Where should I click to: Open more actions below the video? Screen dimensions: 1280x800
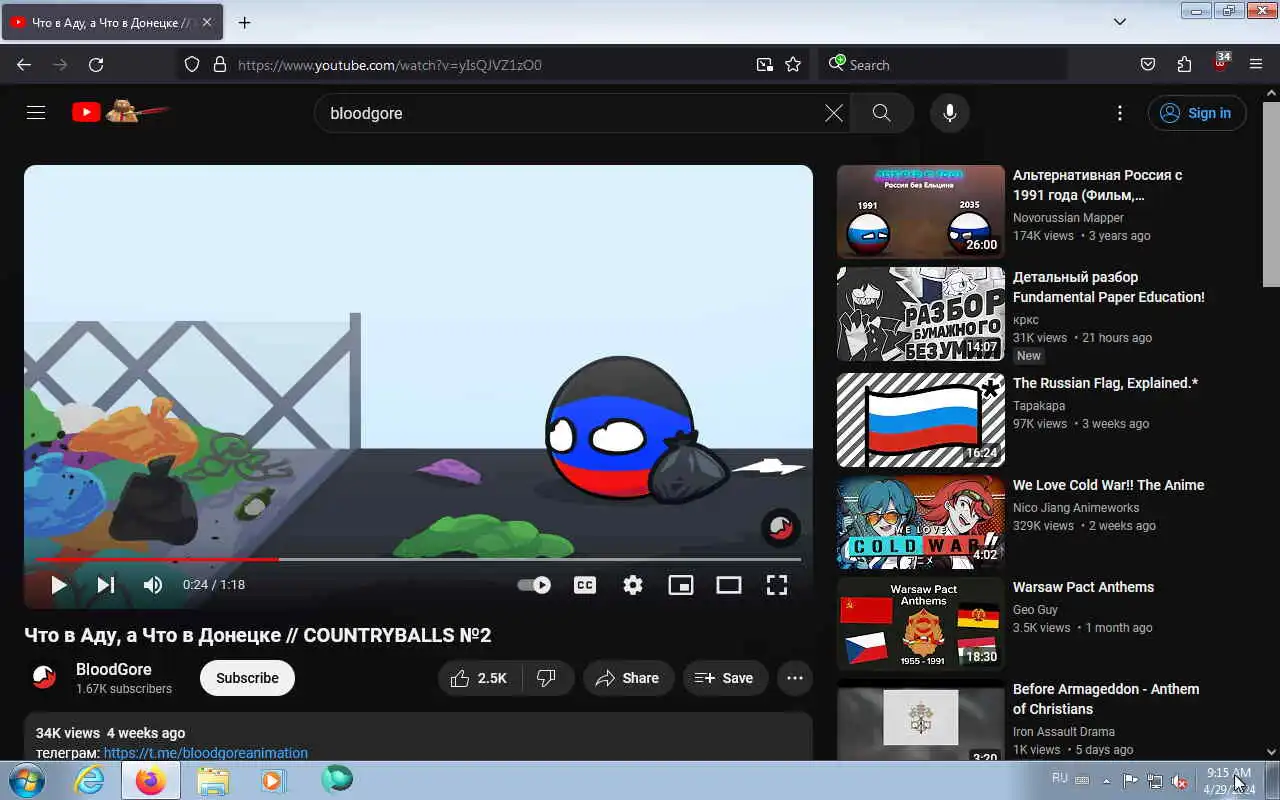795,678
